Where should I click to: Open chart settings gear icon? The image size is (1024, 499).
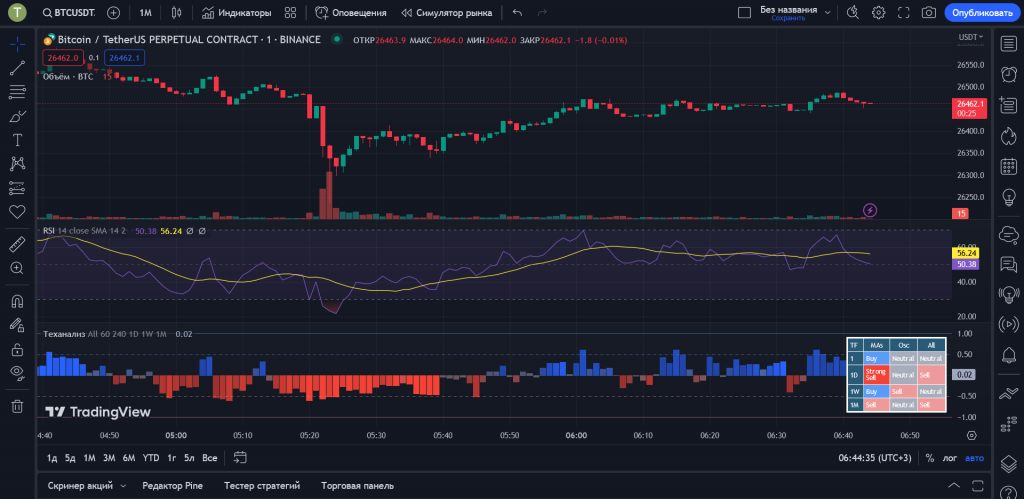click(878, 13)
